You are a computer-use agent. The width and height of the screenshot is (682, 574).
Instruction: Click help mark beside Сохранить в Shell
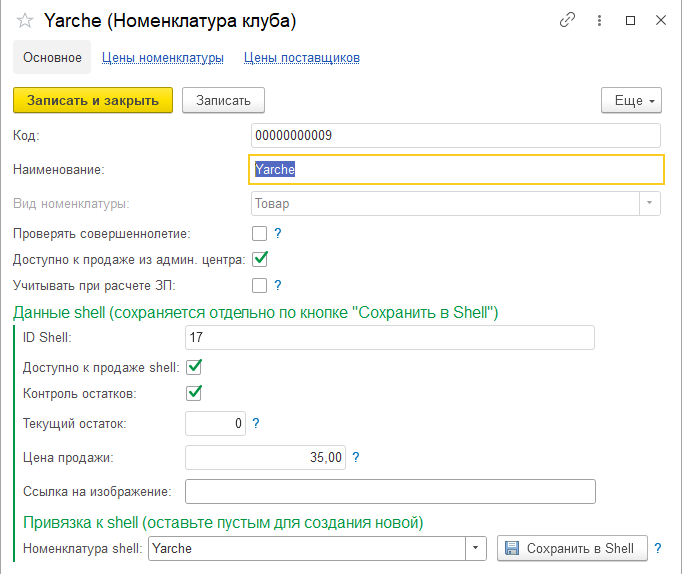[657, 548]
